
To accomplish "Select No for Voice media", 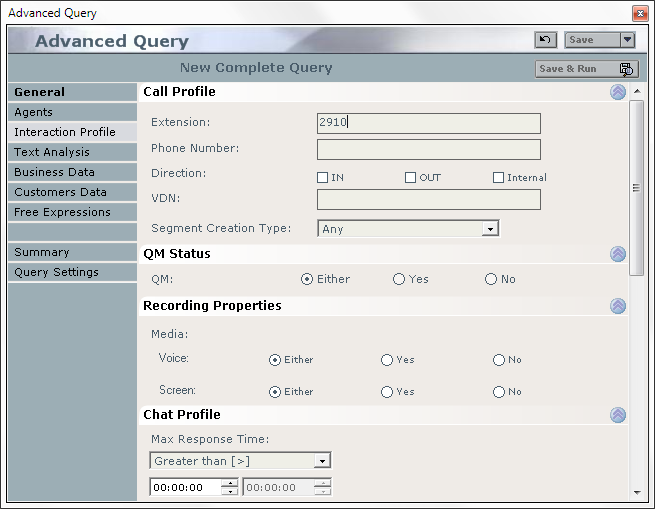I will pyautogui.click(x=499, y=360).
